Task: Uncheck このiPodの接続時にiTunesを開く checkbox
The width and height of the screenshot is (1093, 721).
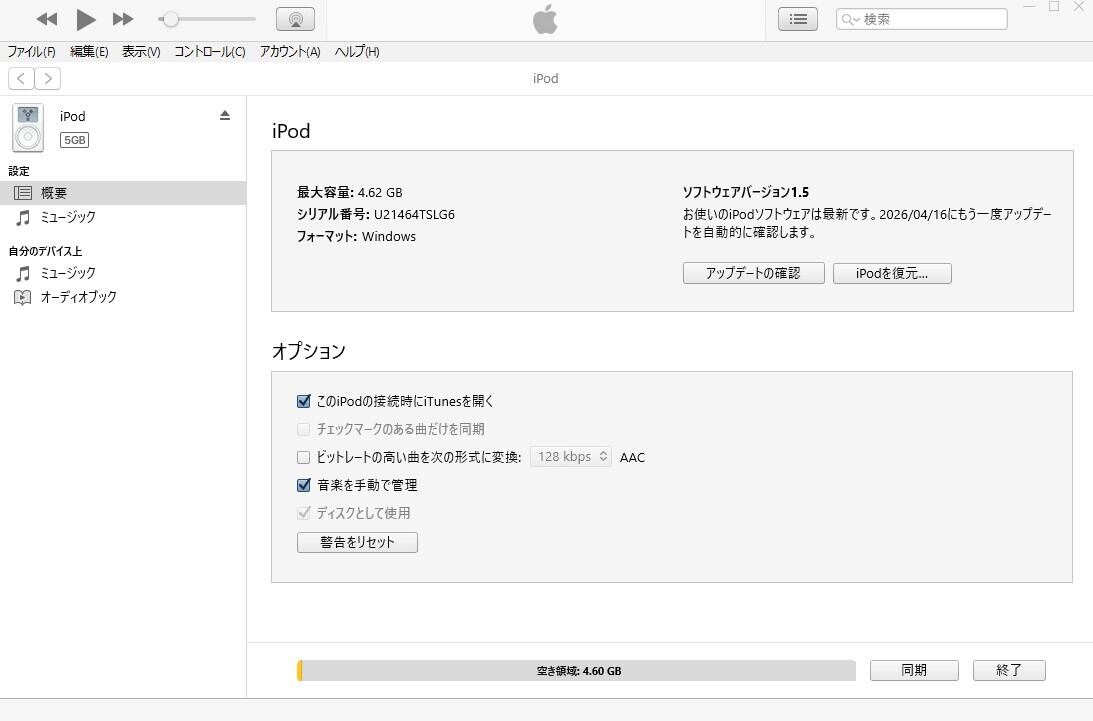Action: [304, 401]
